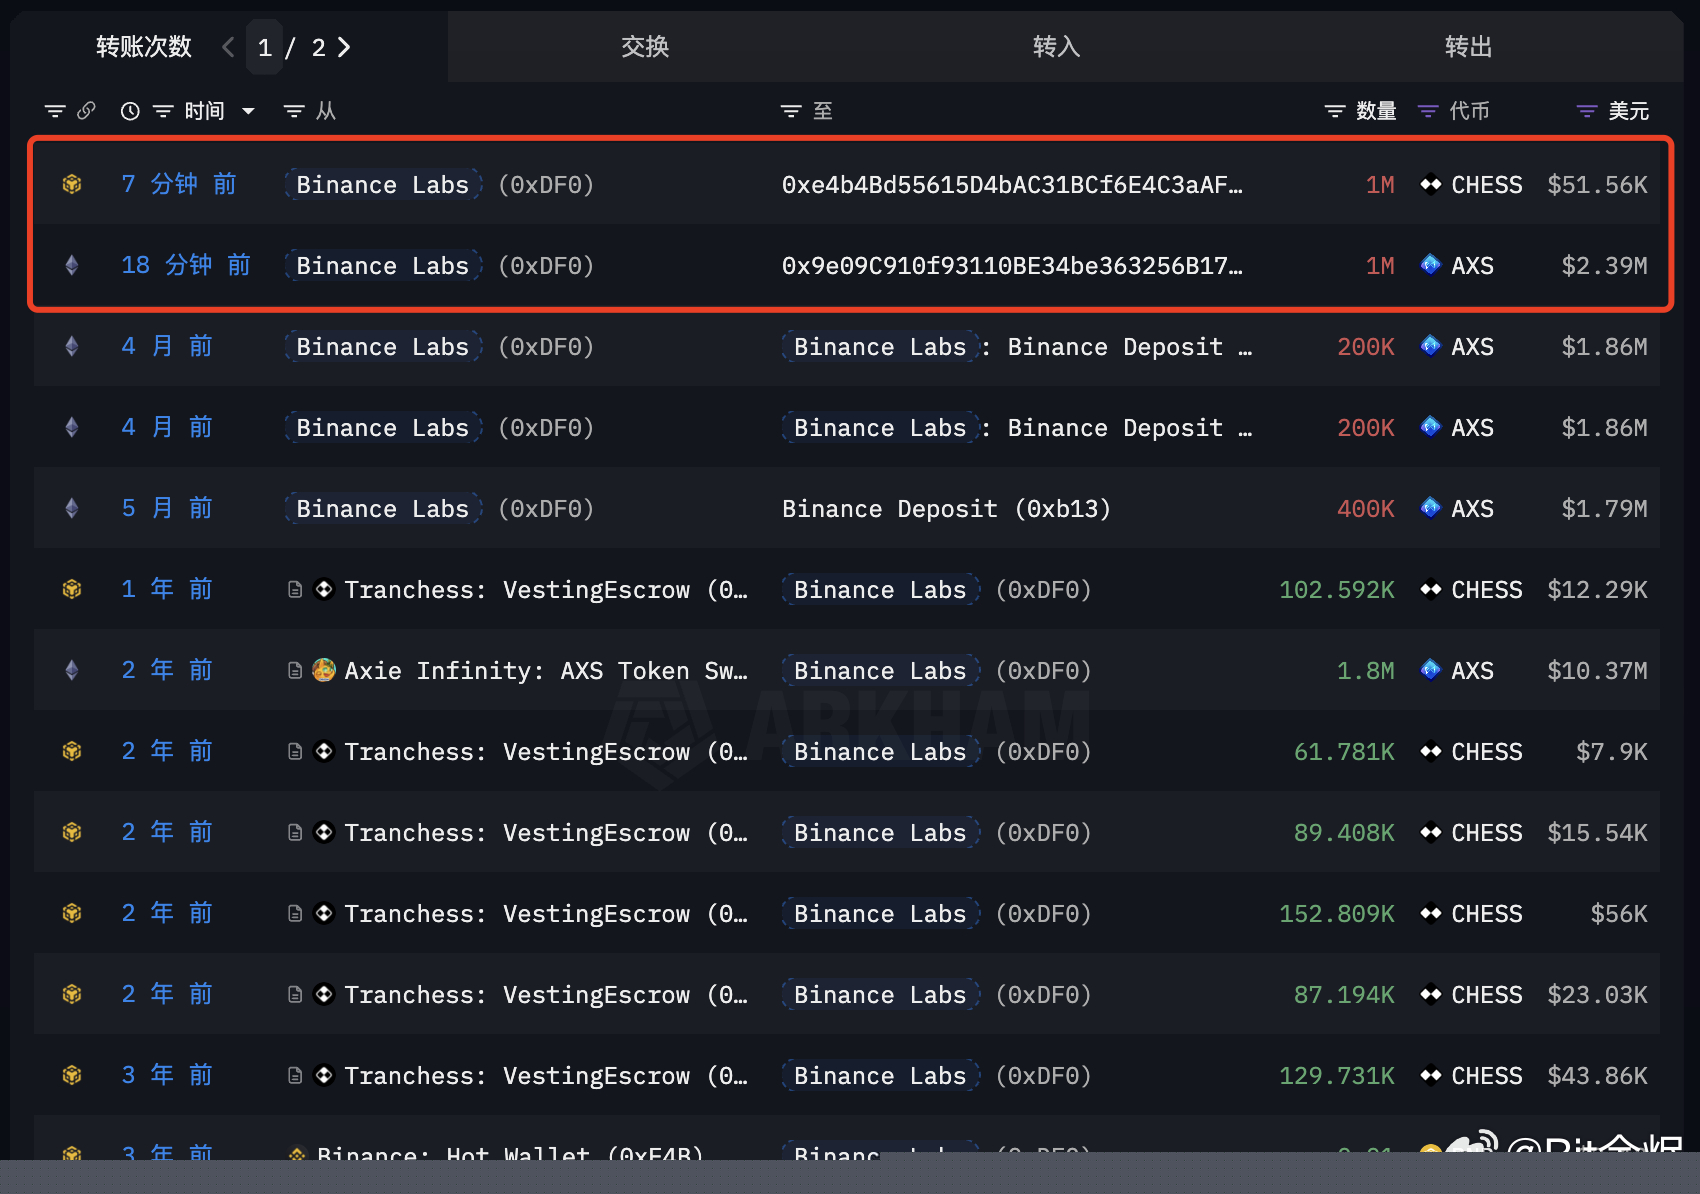The height and width of the screenshot is (1194, 1700).
Task: Click Tranchess: VestingEscrow in $7.9K row
Action: click(x=546, y=752)
